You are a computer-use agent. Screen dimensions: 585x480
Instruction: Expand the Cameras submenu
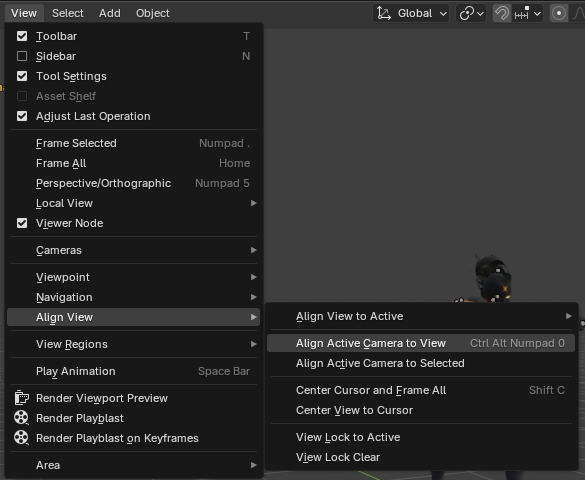pyautogui.click(x=133, y=250)
